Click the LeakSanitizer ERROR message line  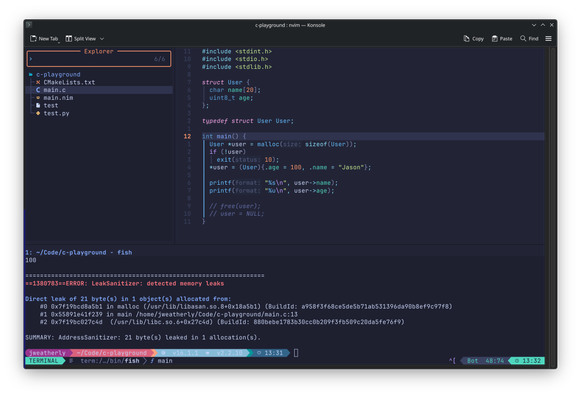[124, 284]
